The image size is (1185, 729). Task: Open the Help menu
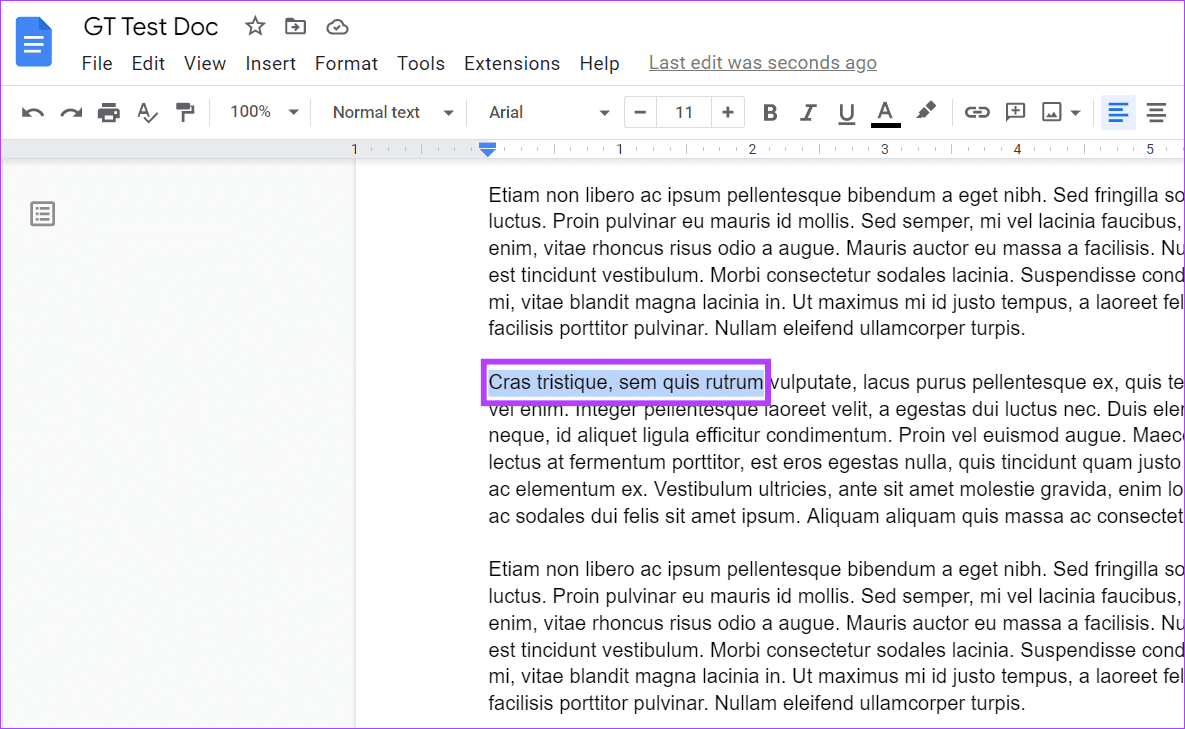pyautogui.click(x=599, y=63)
